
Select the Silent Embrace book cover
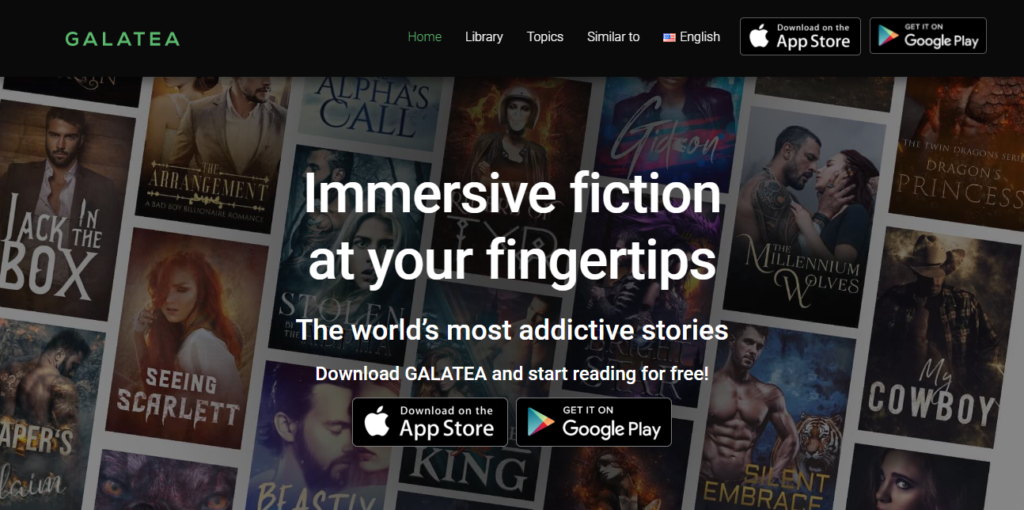[776, 418]
